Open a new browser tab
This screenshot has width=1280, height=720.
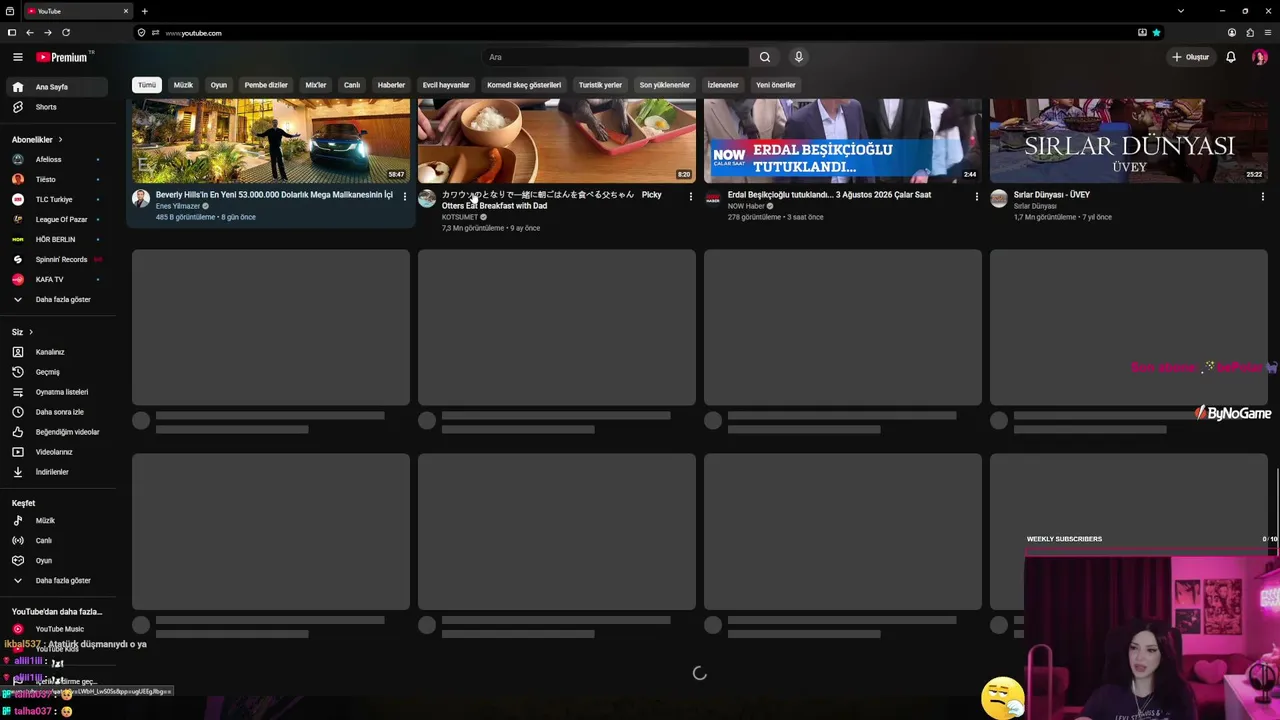coord(144,11)
